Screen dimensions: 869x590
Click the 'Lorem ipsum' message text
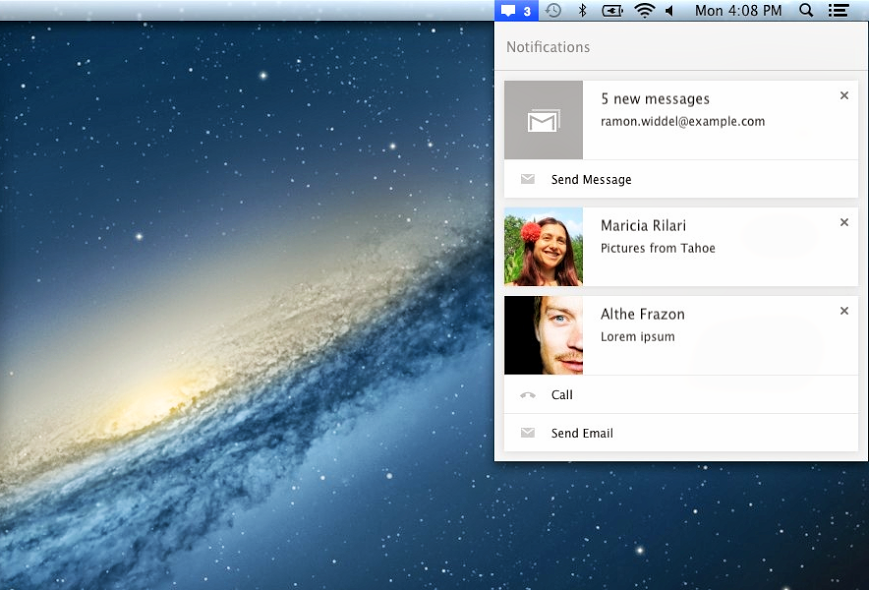coord(638,336)
